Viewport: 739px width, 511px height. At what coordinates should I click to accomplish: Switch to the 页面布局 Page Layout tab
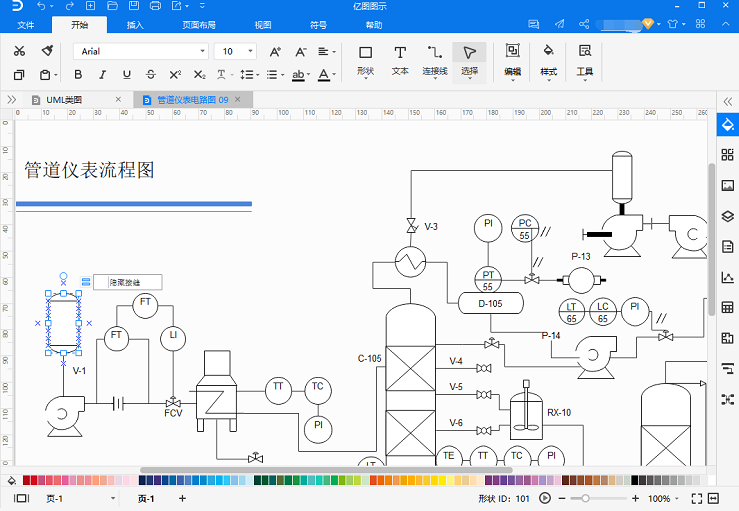coord(199,25)
